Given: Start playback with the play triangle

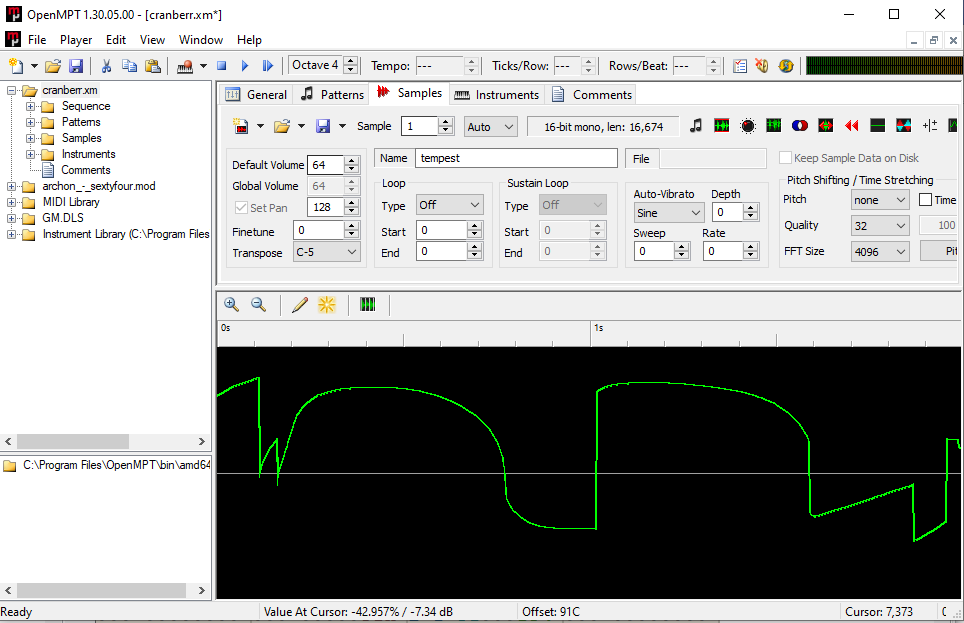Looking at the screenshot, I should point(245,65).
